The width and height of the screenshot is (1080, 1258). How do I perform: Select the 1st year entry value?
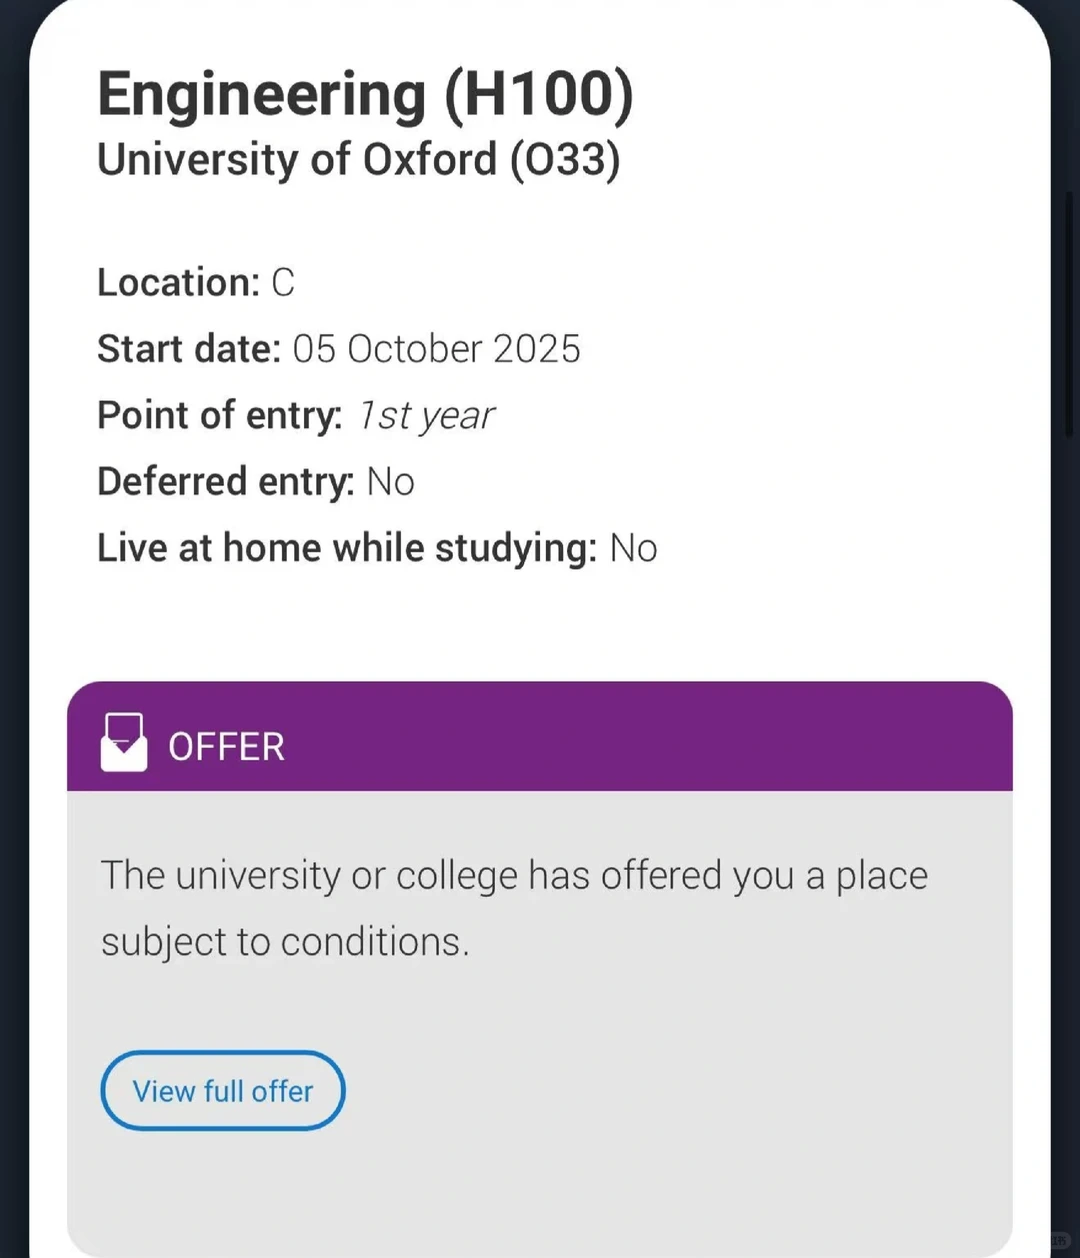click(426, 416)
